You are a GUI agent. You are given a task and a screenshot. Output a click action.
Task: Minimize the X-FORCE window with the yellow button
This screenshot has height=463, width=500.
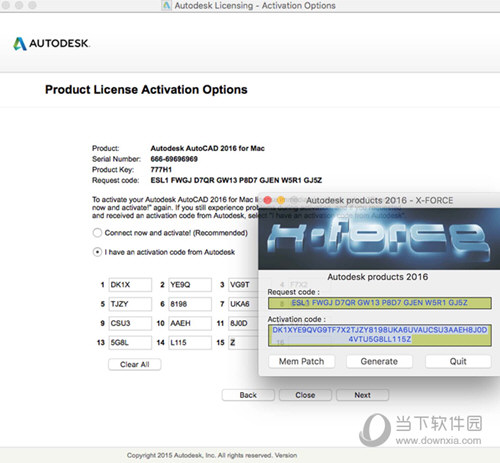(281, 200)
